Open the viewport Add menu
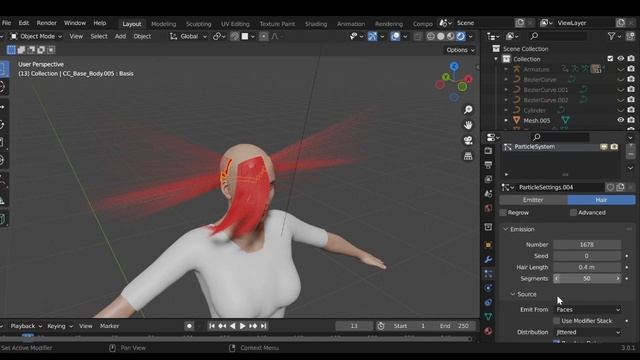The height and width of the screenshot is (360, 640). (x=120, y=36)
